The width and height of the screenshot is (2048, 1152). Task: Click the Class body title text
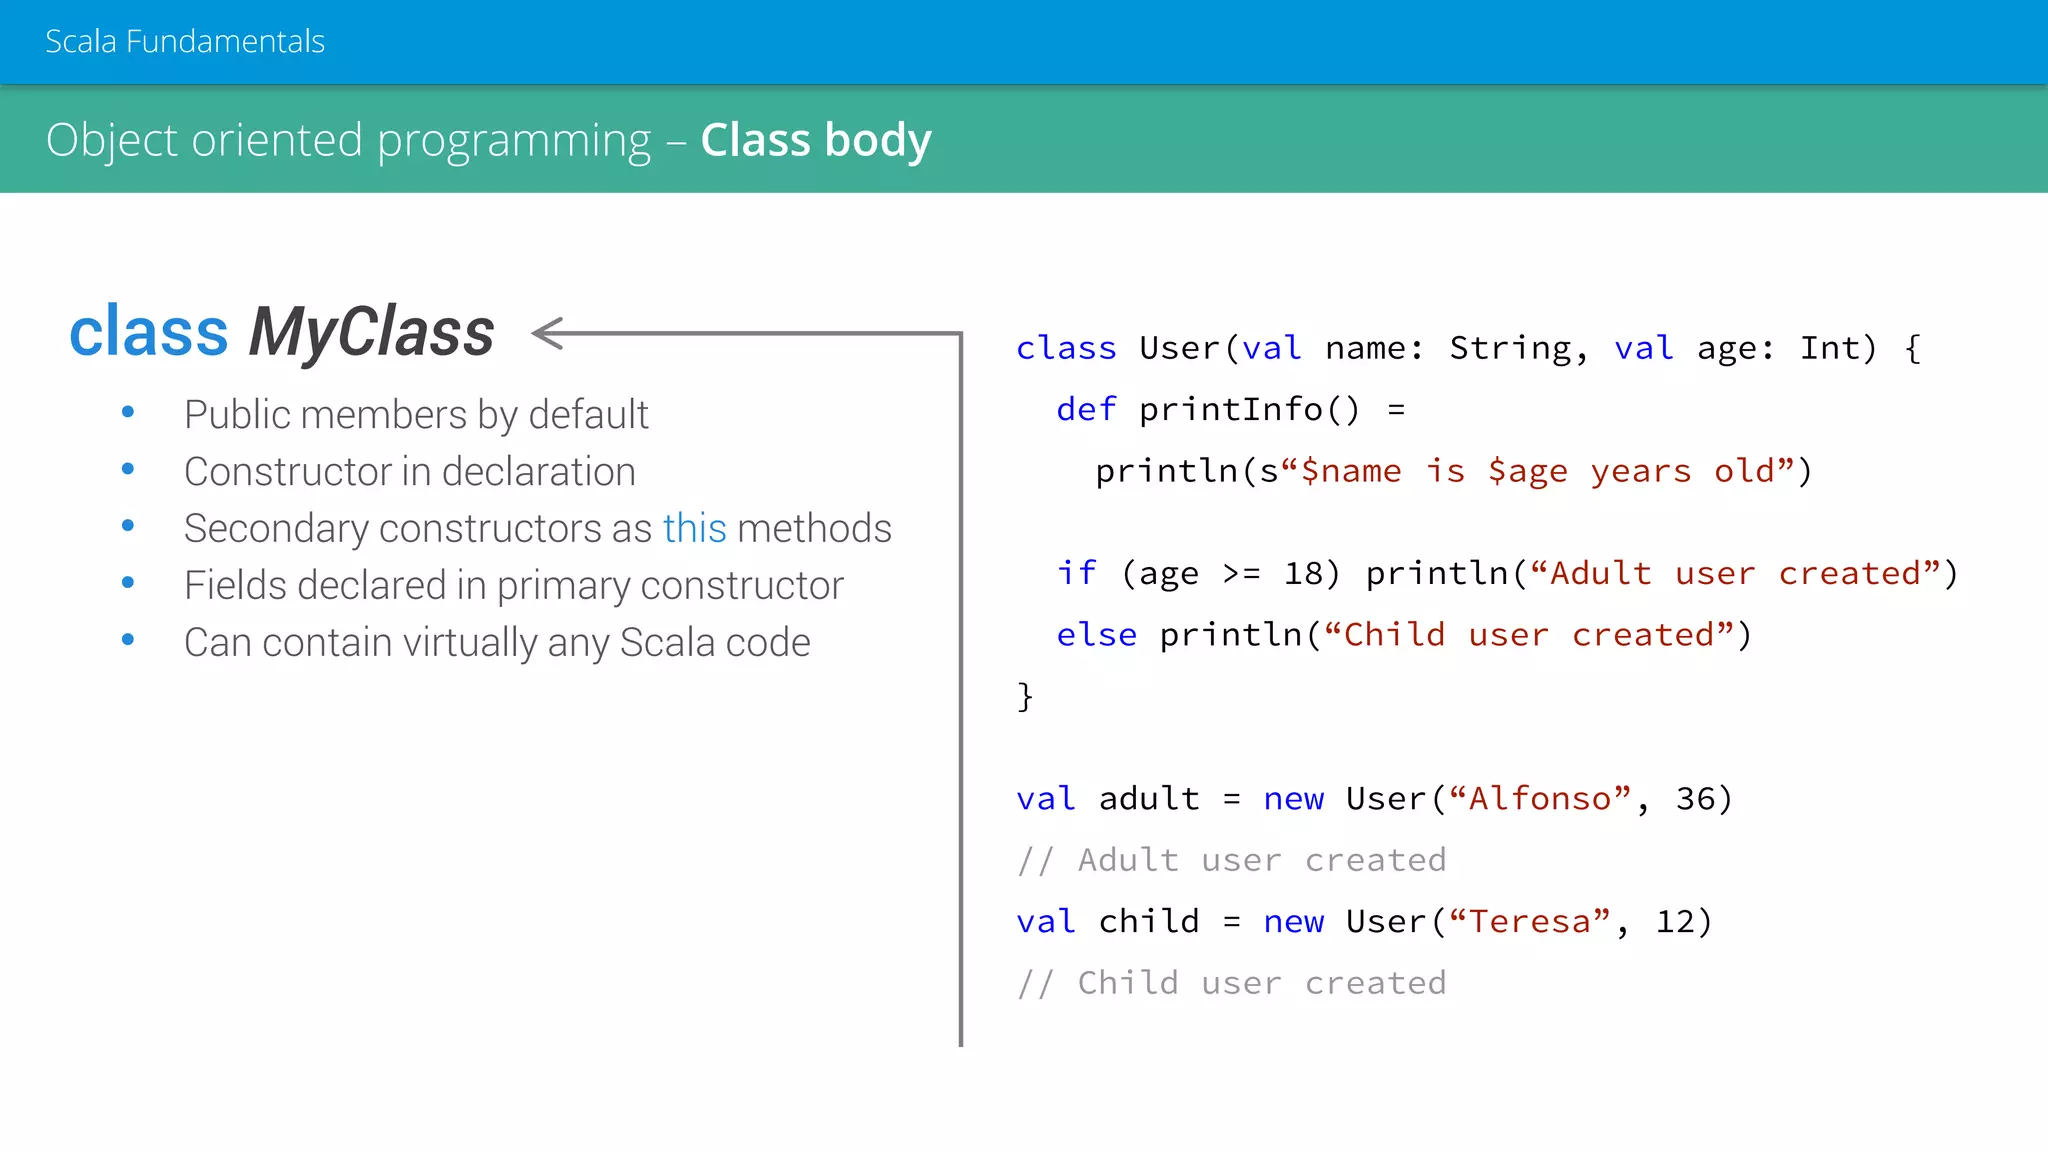[815, 139]
